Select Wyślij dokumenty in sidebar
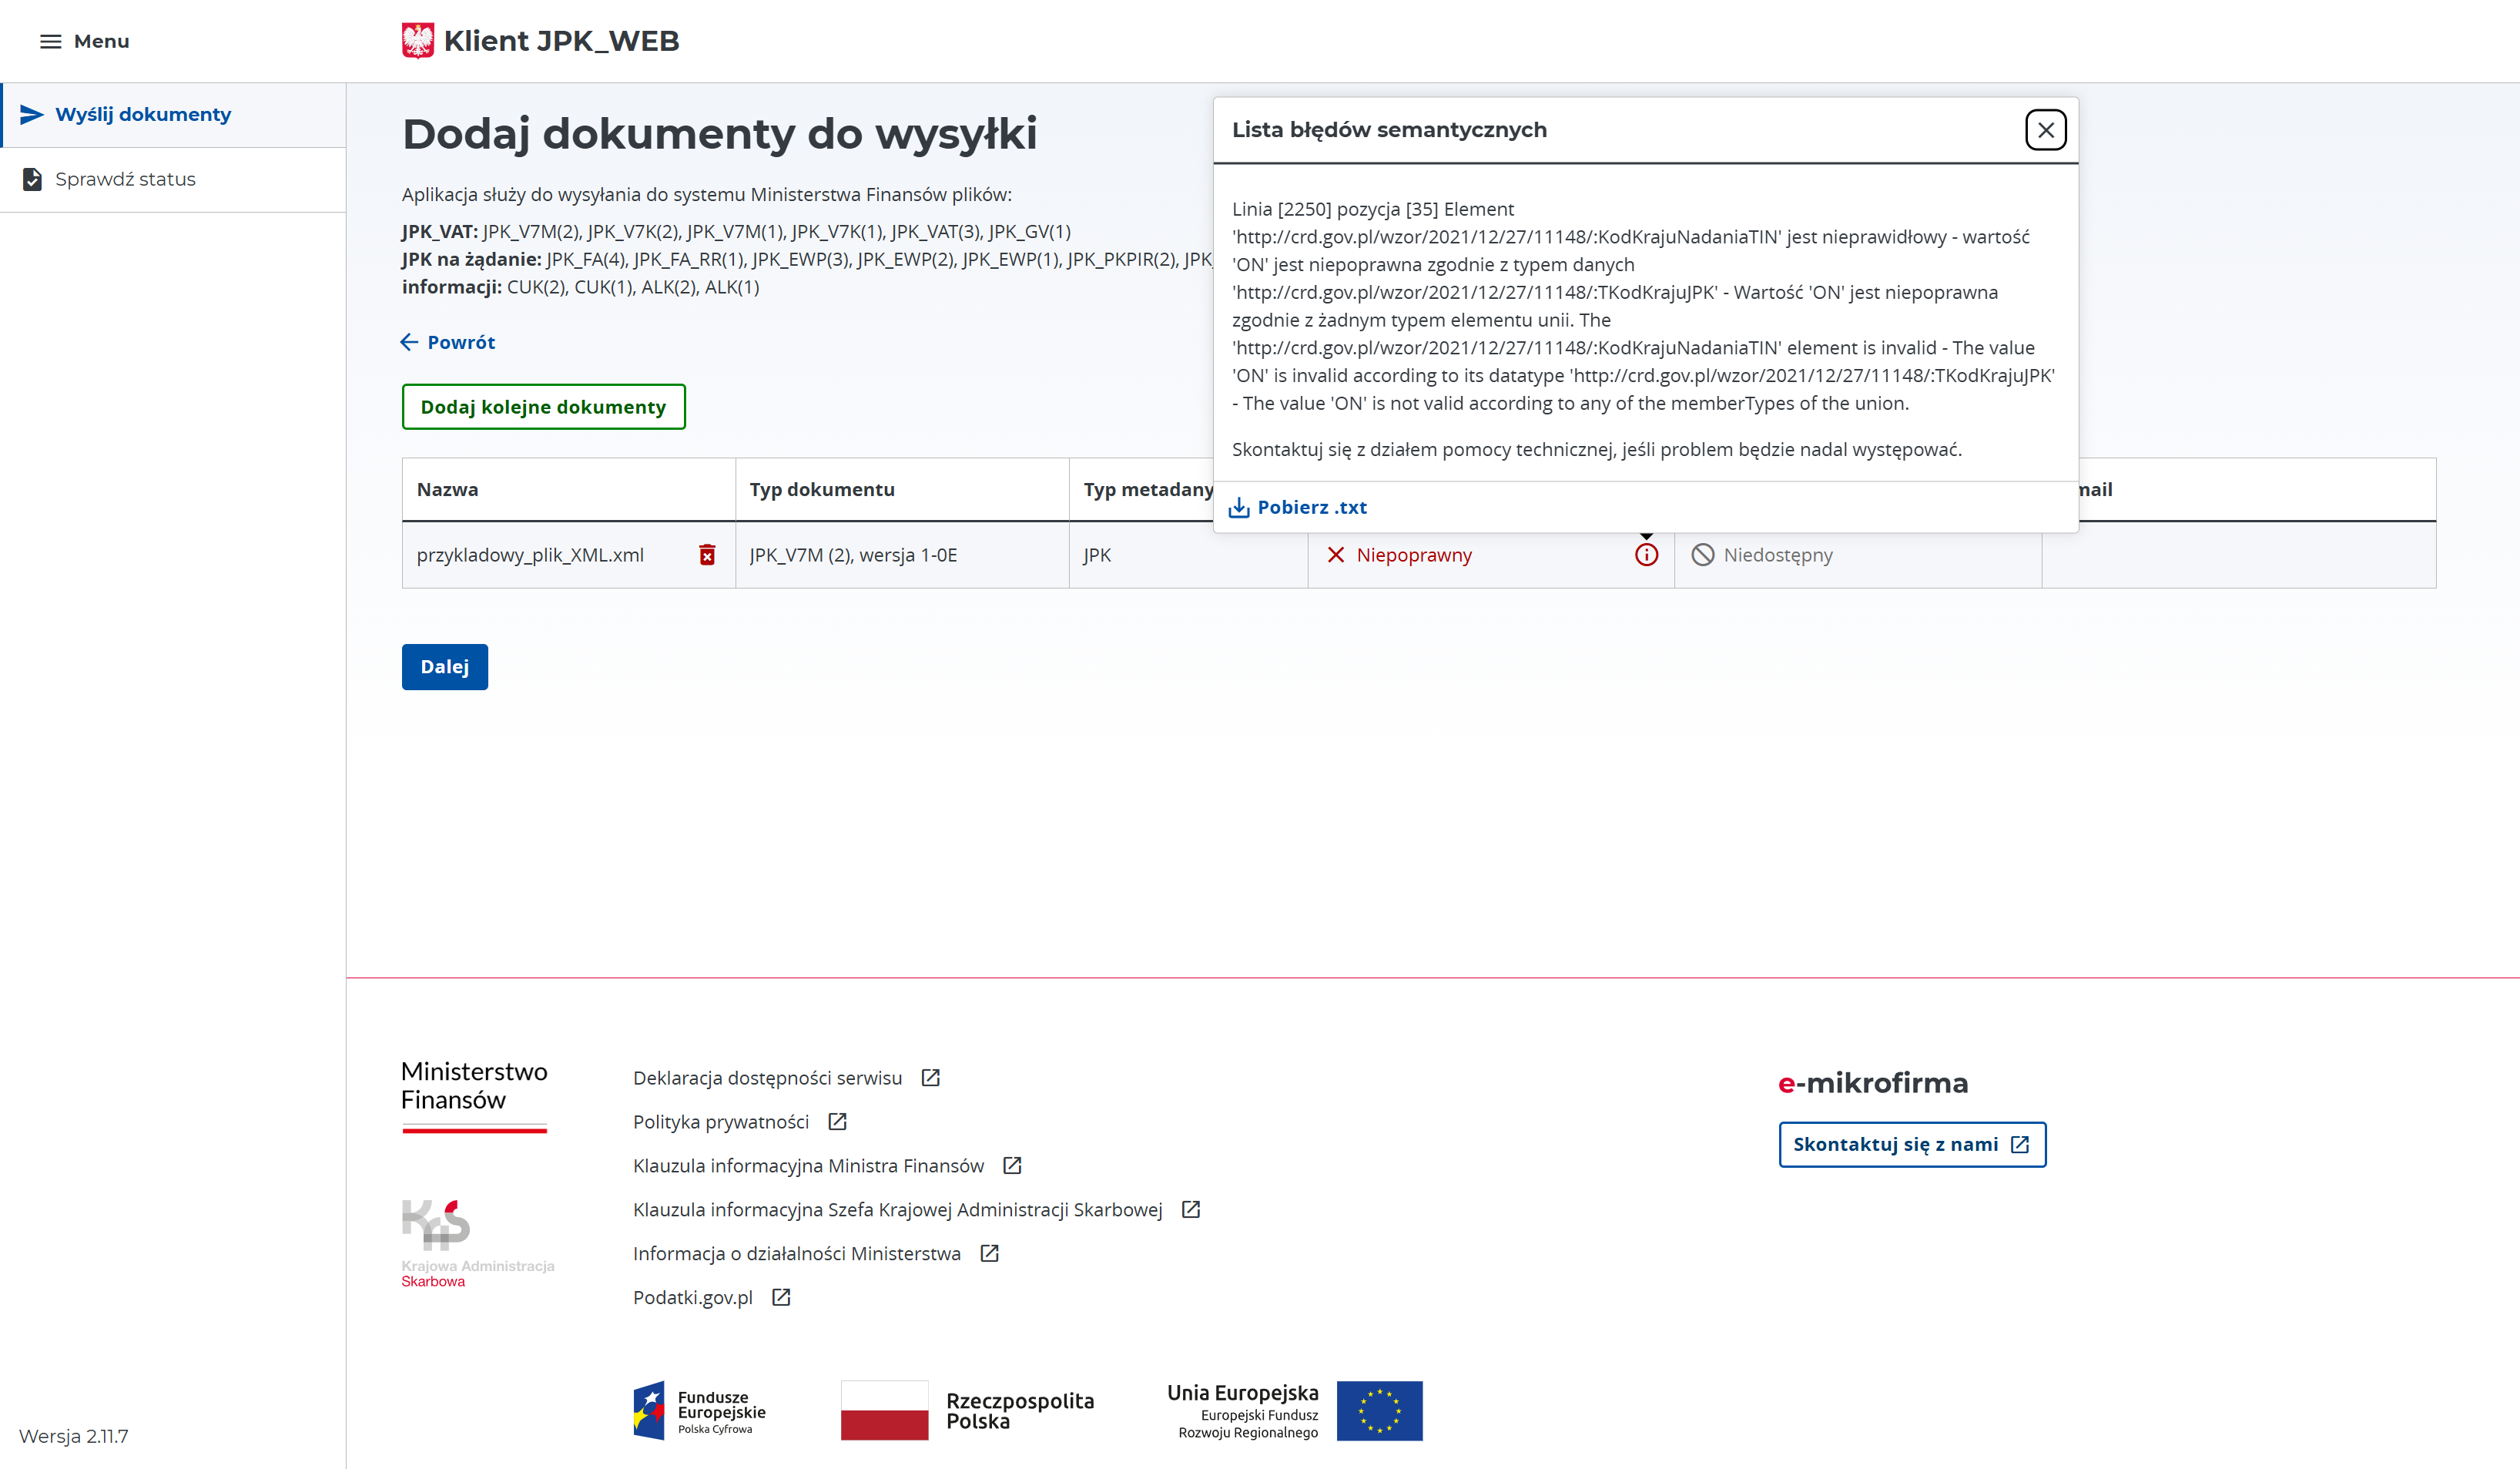The image size is (2520, 1469). [x=174, y=115]
